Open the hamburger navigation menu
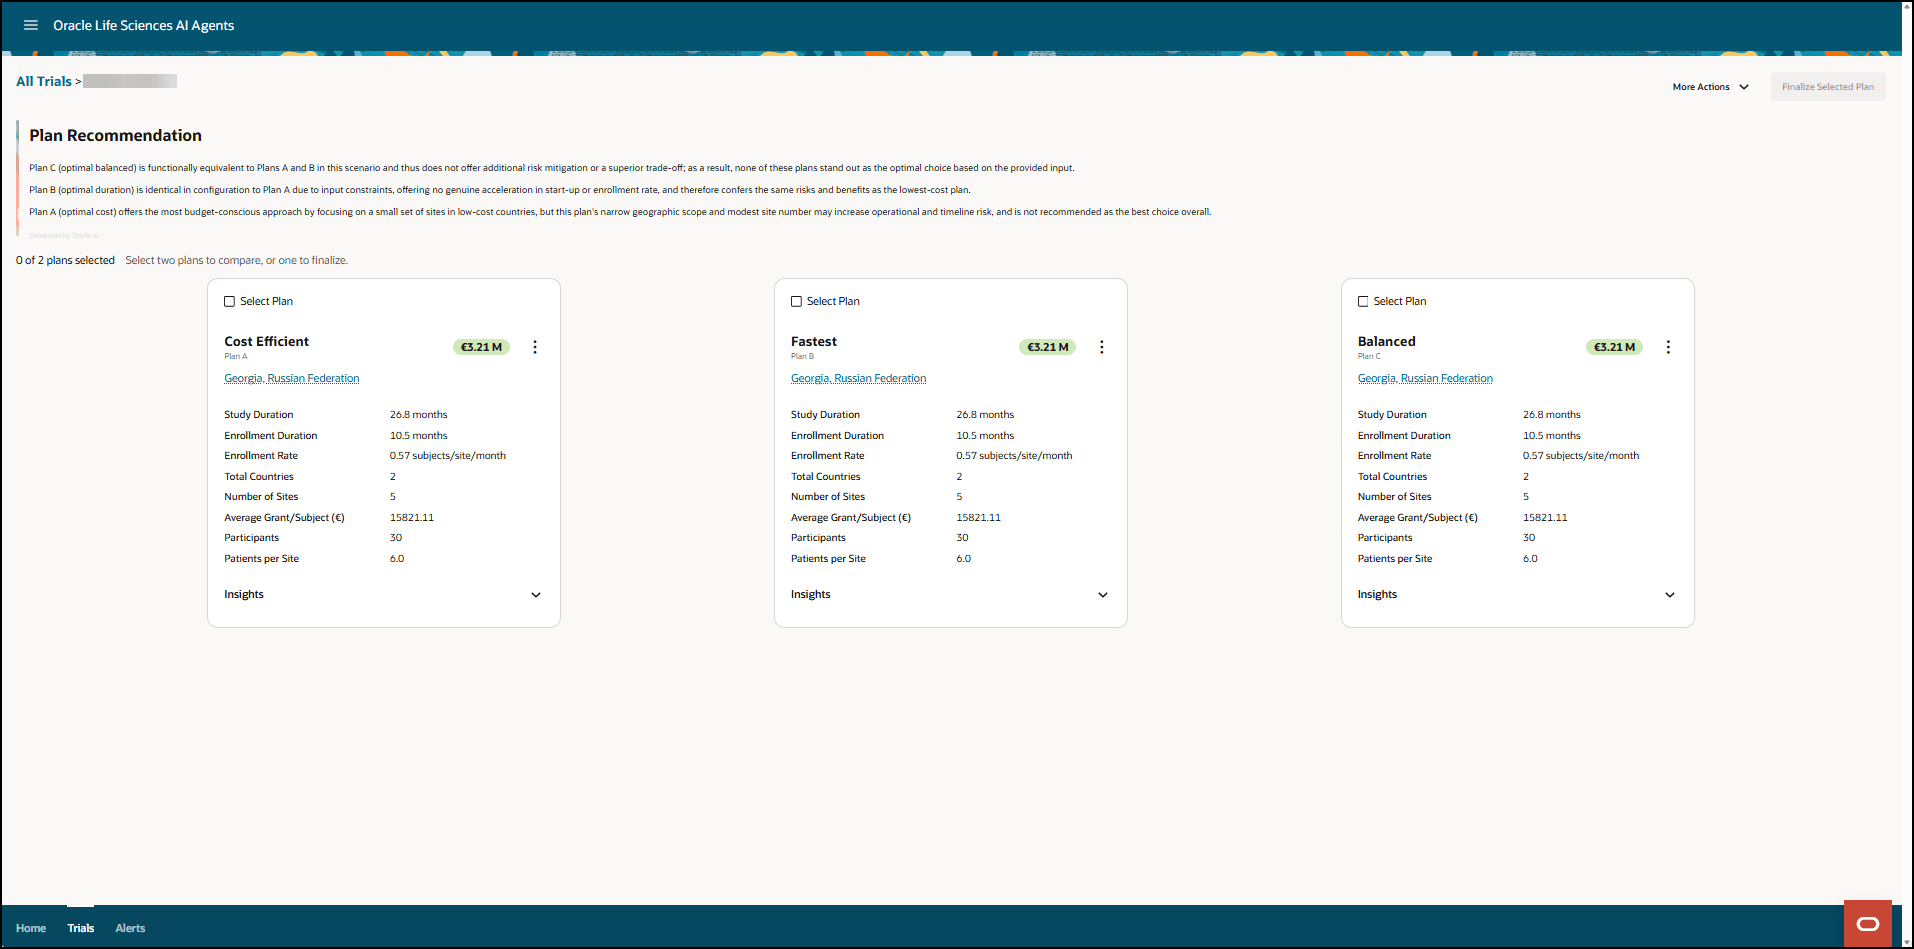Viewport: 1914px width, 949px height. (x=31, y=25)
